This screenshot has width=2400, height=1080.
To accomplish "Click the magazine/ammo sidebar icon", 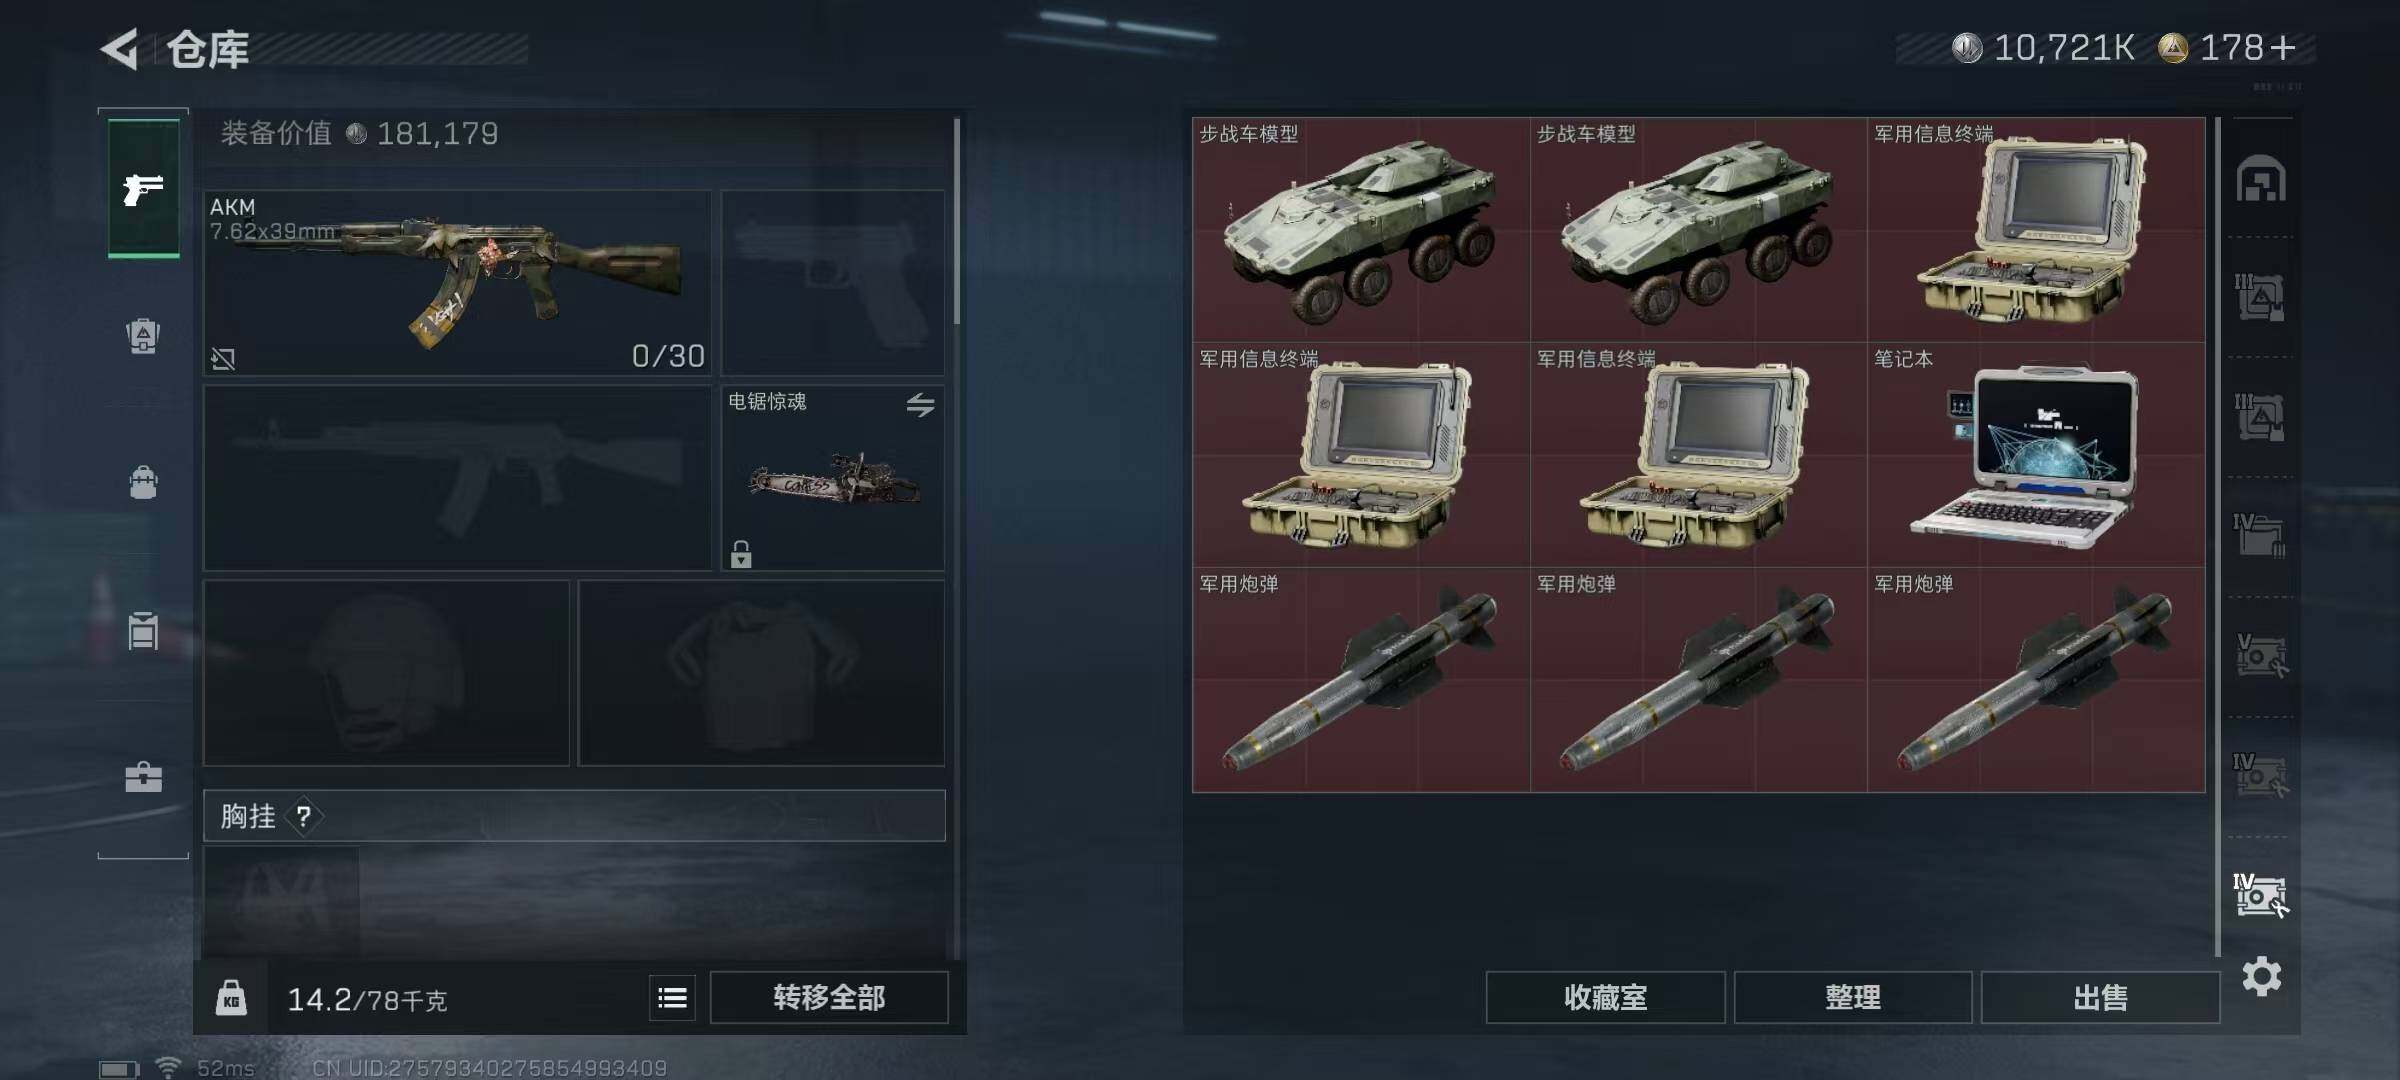I will click(143, 630).
